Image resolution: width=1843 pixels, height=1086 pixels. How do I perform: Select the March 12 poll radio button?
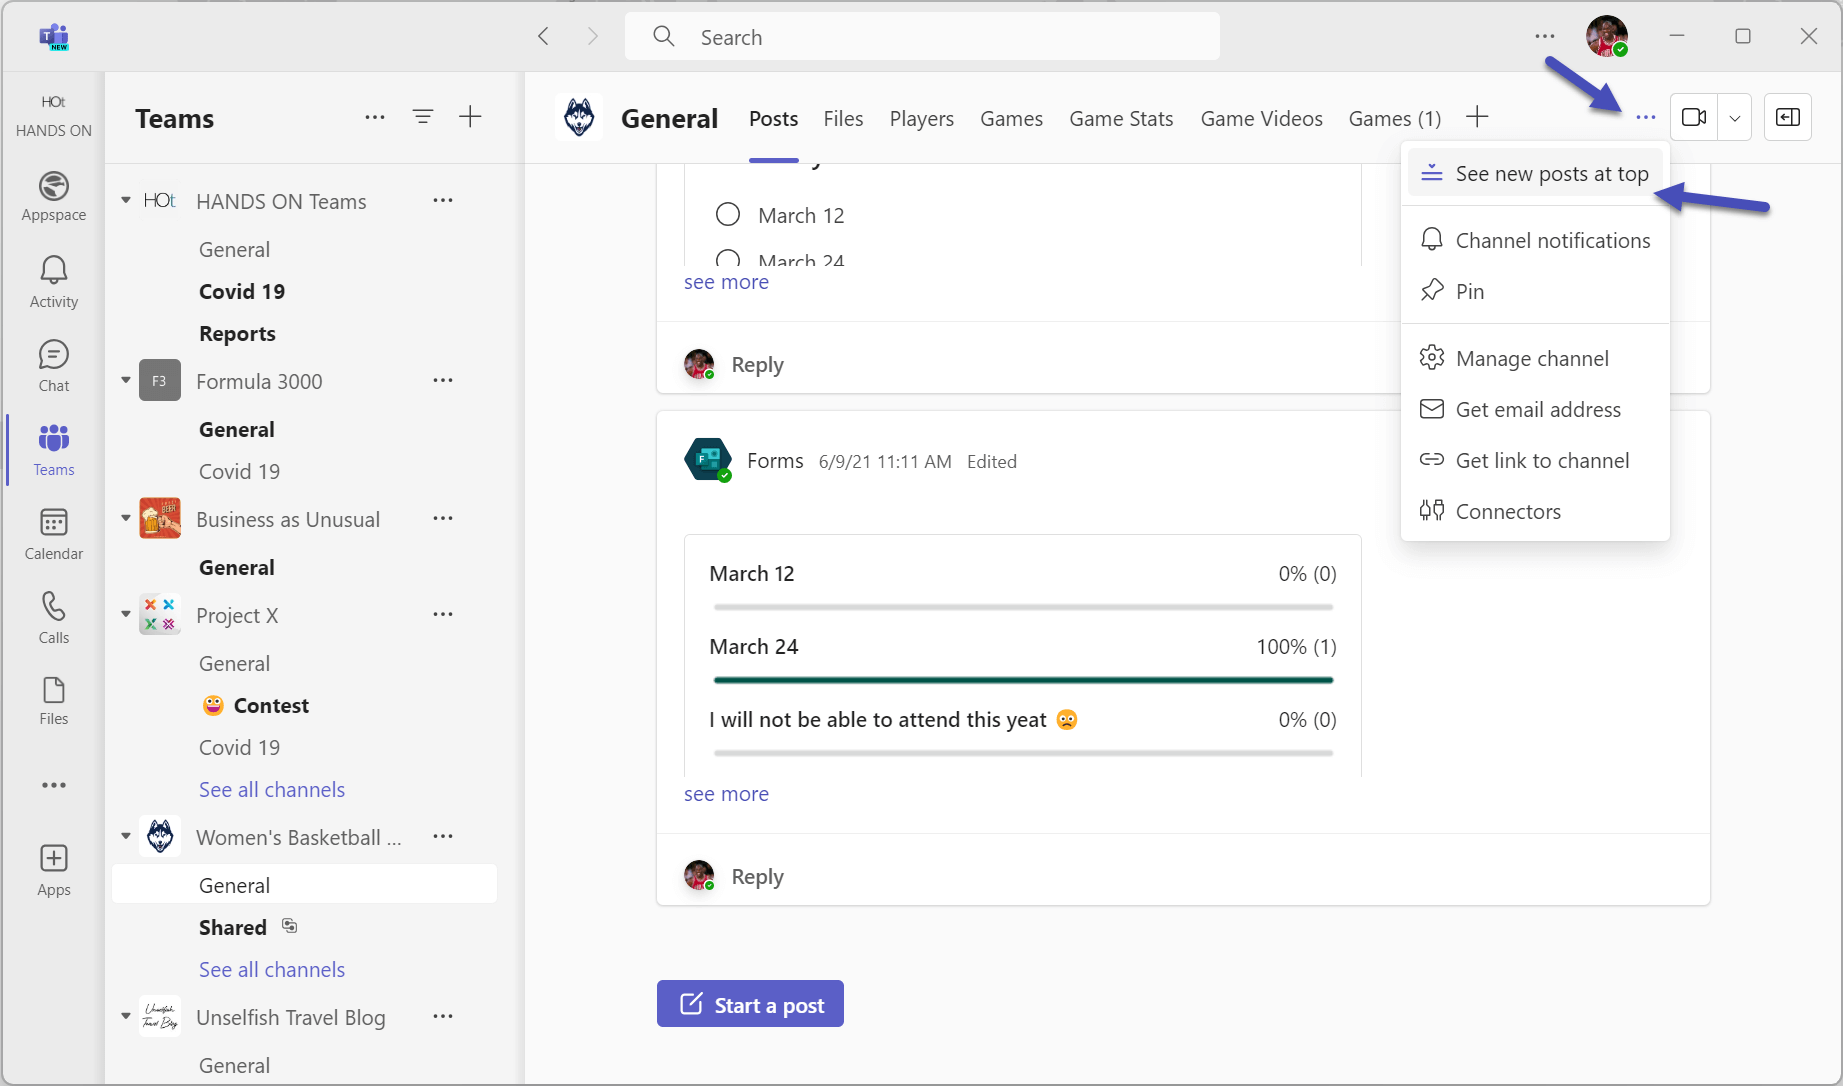click(727, 214)
